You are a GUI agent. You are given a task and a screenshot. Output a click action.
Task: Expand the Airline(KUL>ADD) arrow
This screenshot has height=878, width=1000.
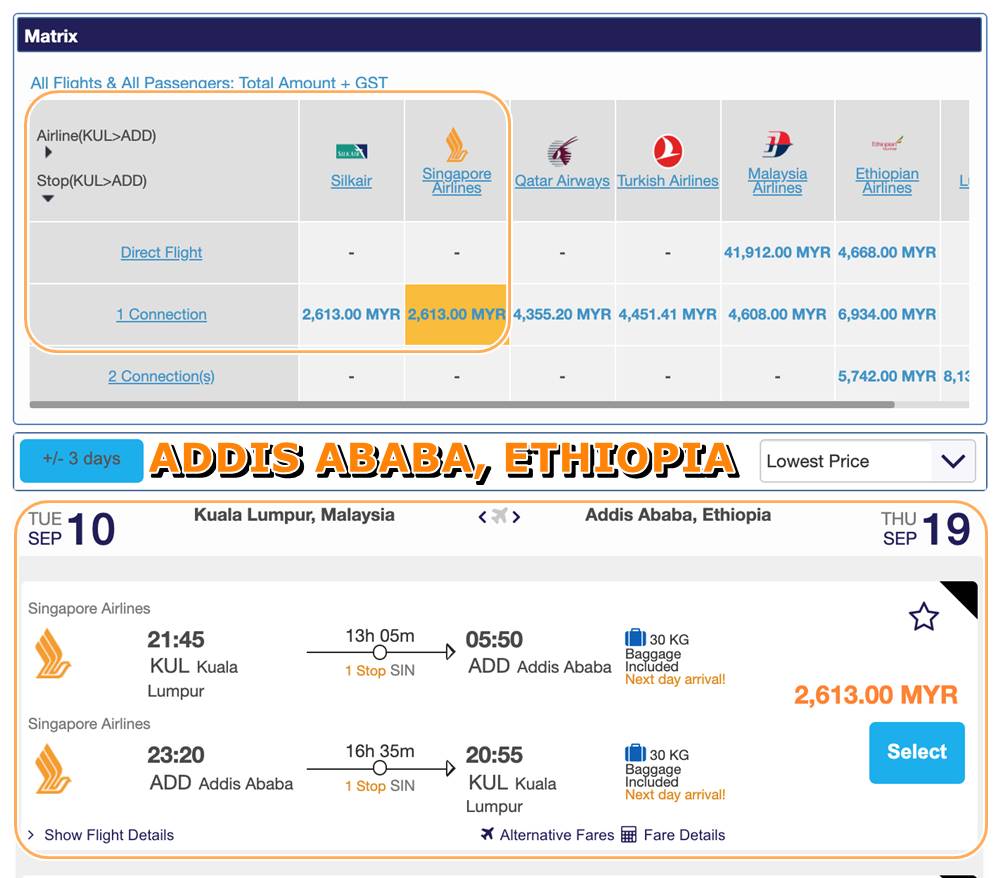pos(48,152)
